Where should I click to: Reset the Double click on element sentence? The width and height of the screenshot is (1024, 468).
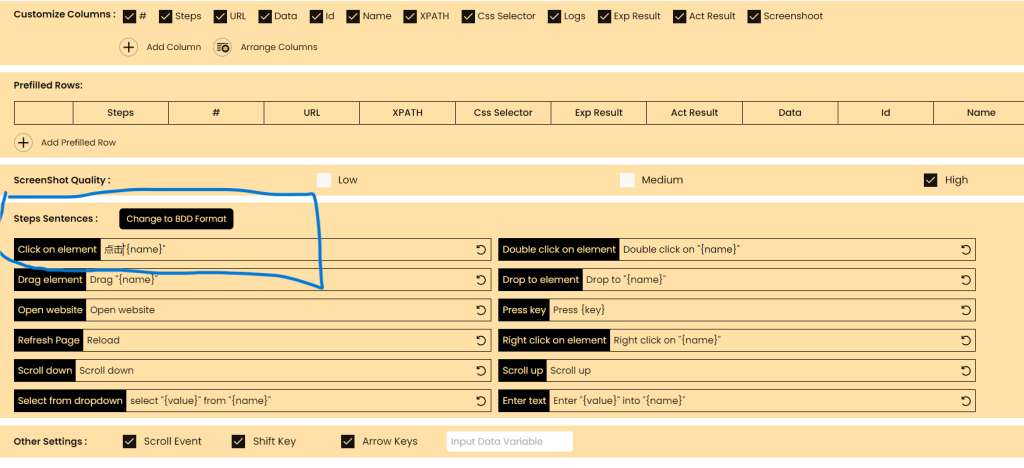click(966, 249)
